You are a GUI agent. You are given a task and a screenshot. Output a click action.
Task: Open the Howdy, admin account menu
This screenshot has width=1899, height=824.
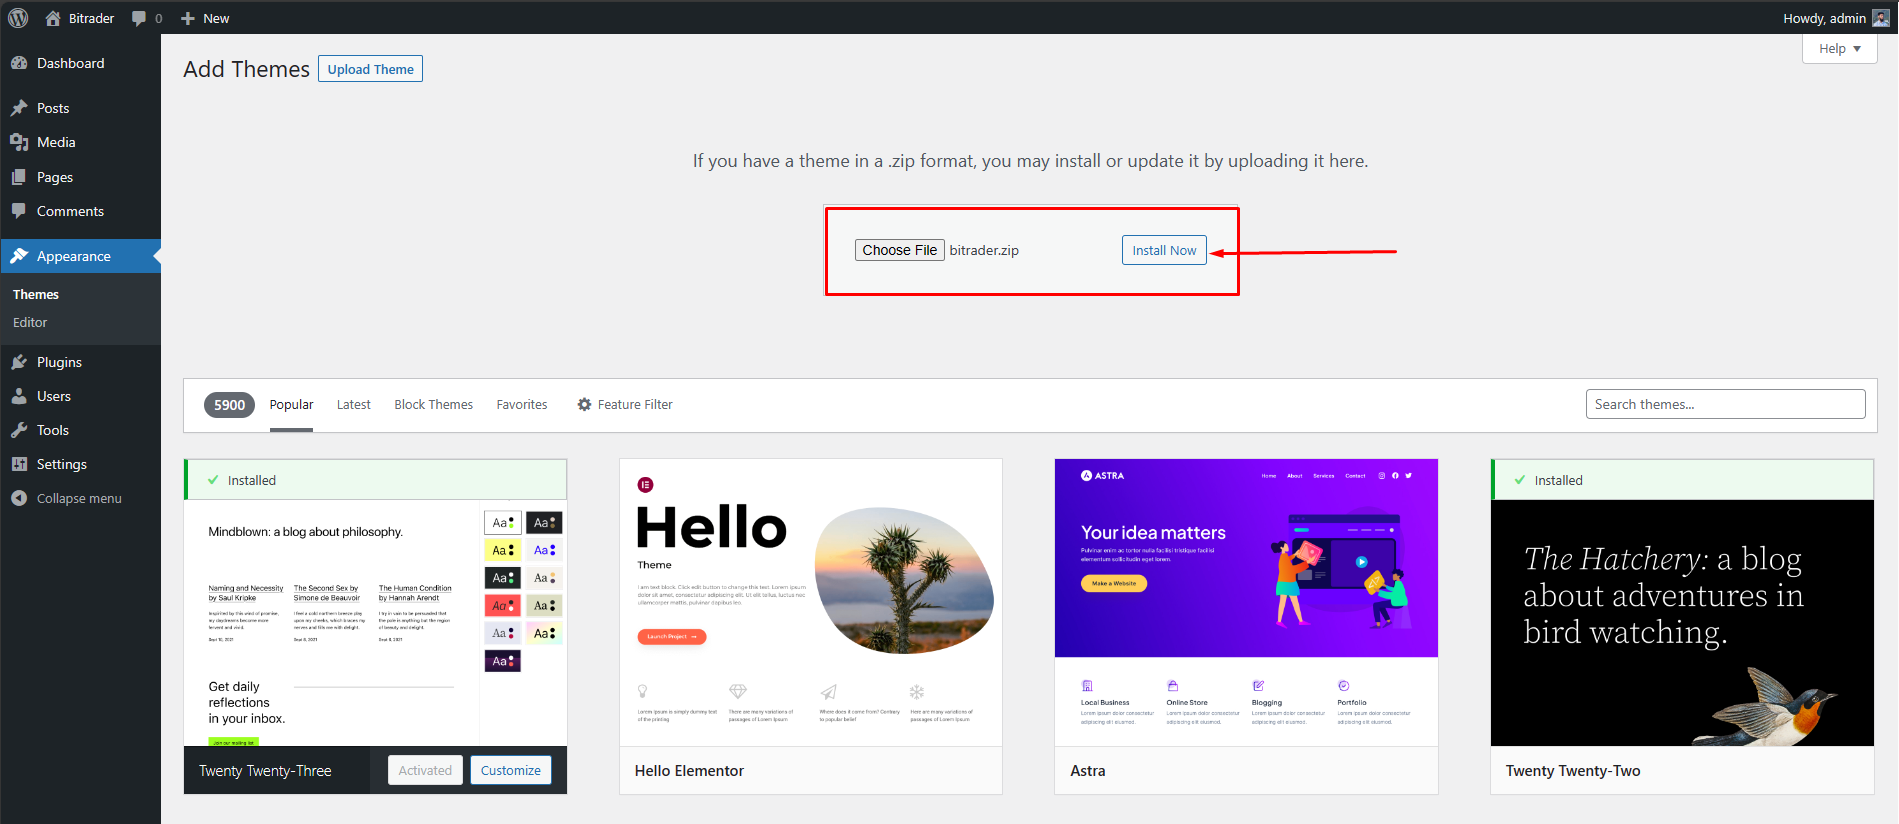(1834, 18)
